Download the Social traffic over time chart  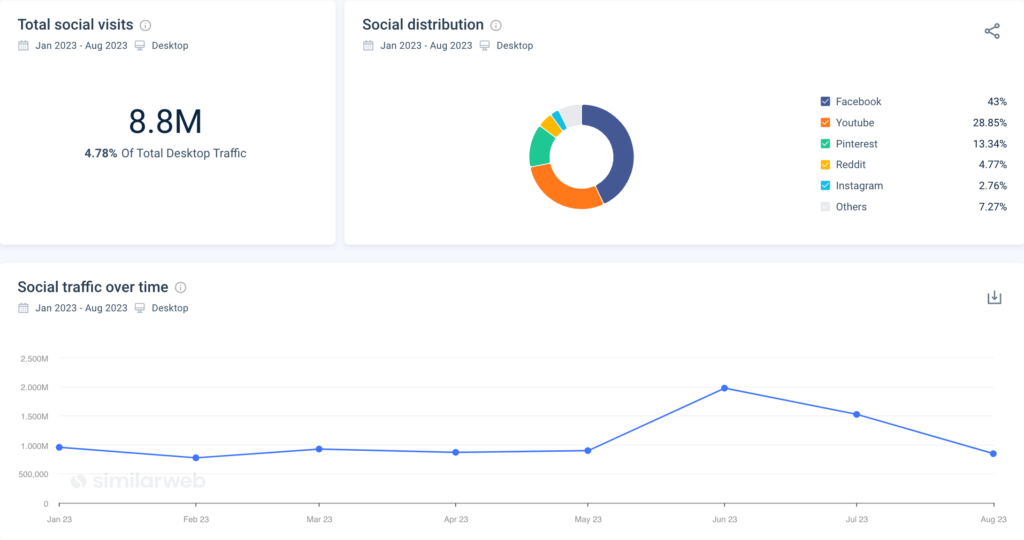click(x=994, y=298)
